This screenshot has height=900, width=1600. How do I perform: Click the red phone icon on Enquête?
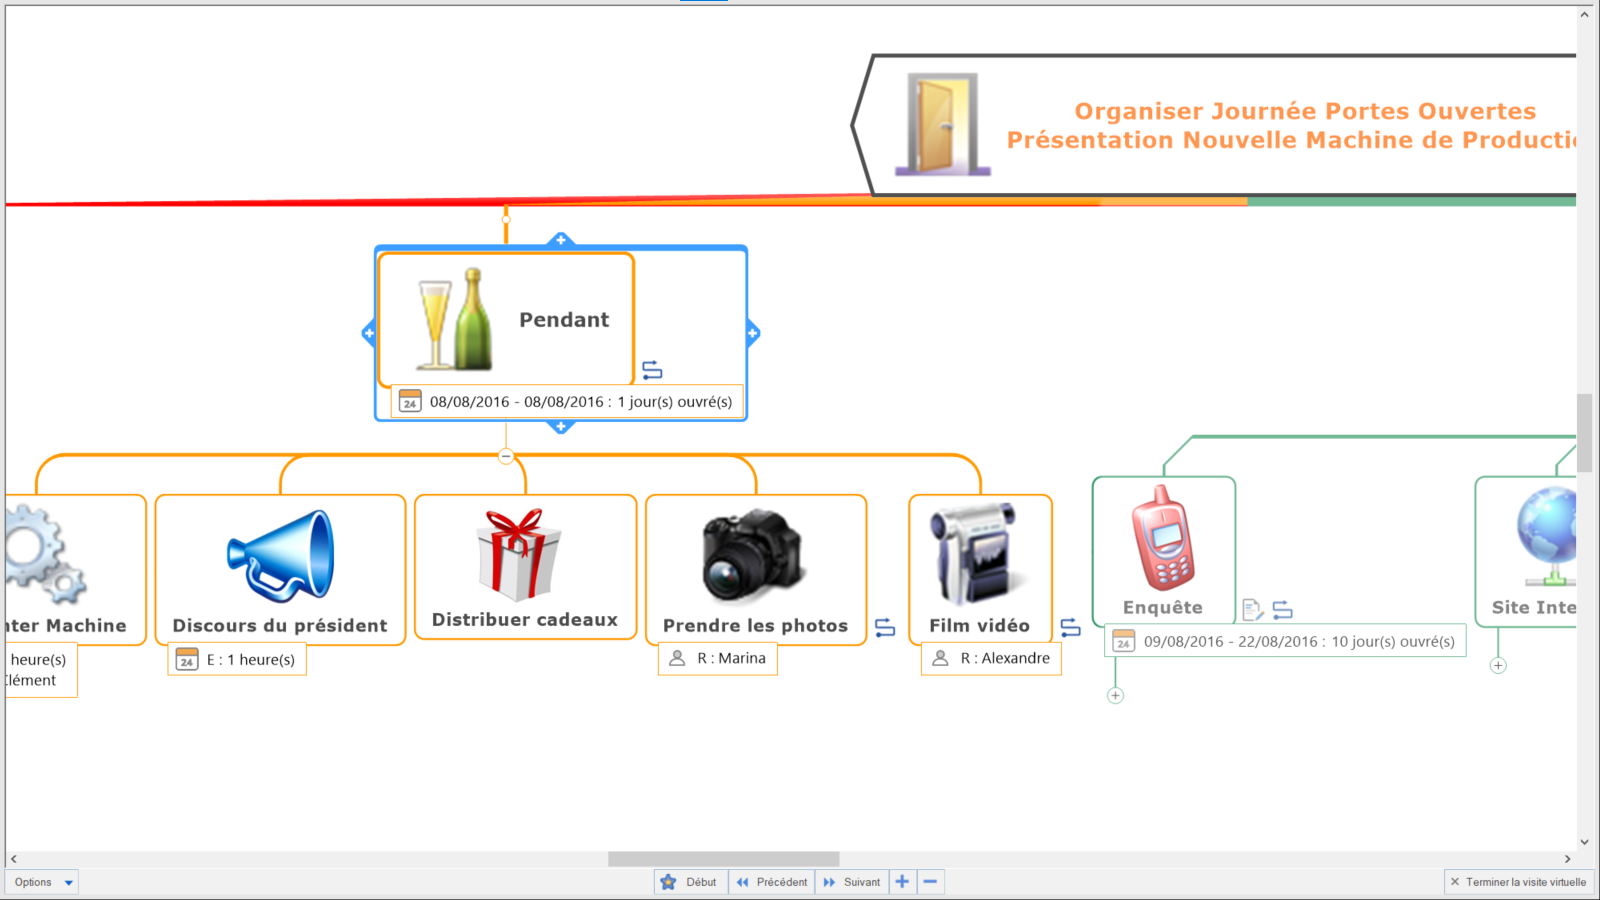point(1162,538)
